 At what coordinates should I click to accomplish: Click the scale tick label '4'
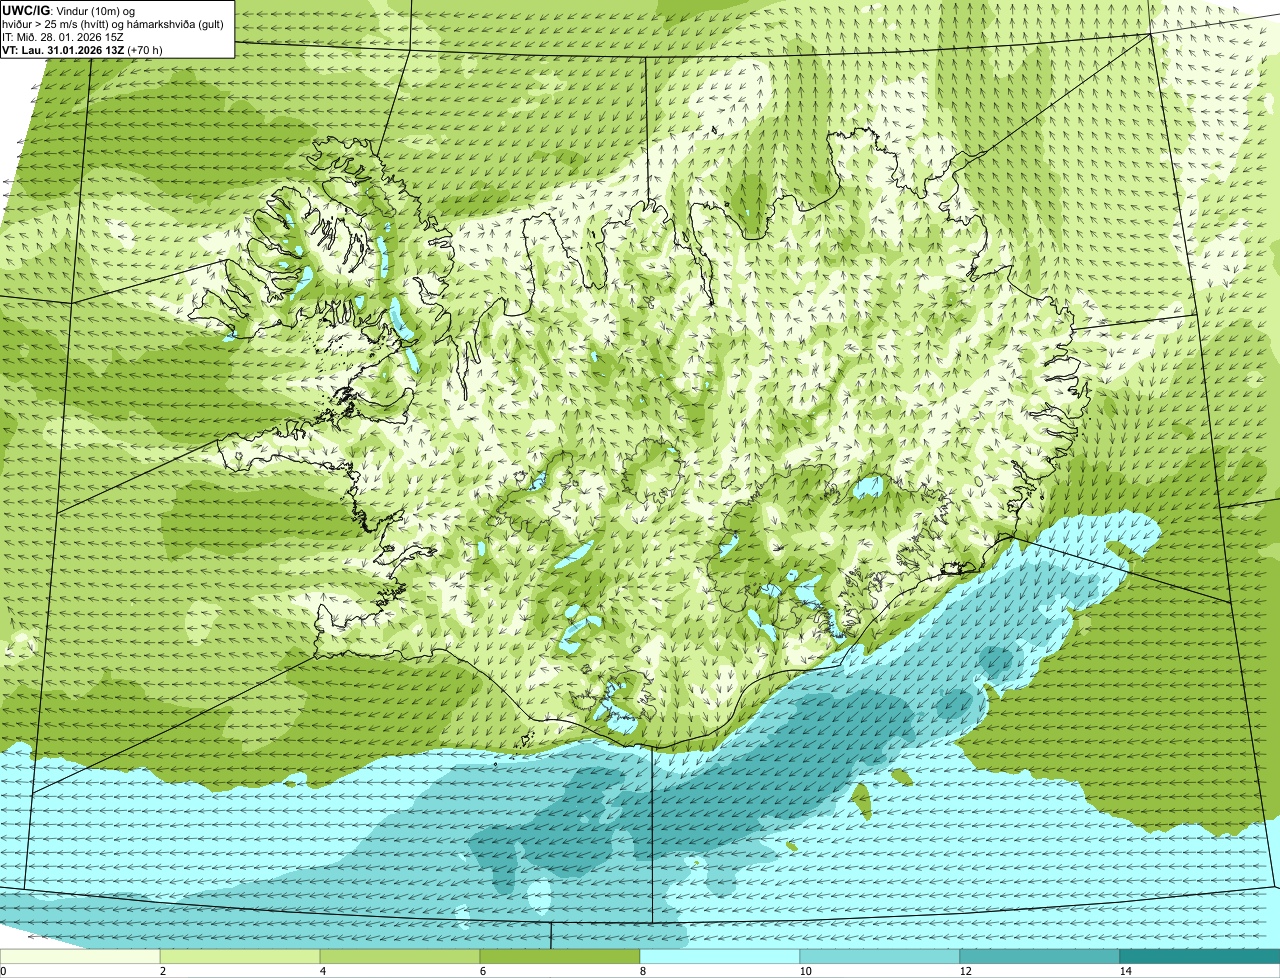click(x=323, y=971)
